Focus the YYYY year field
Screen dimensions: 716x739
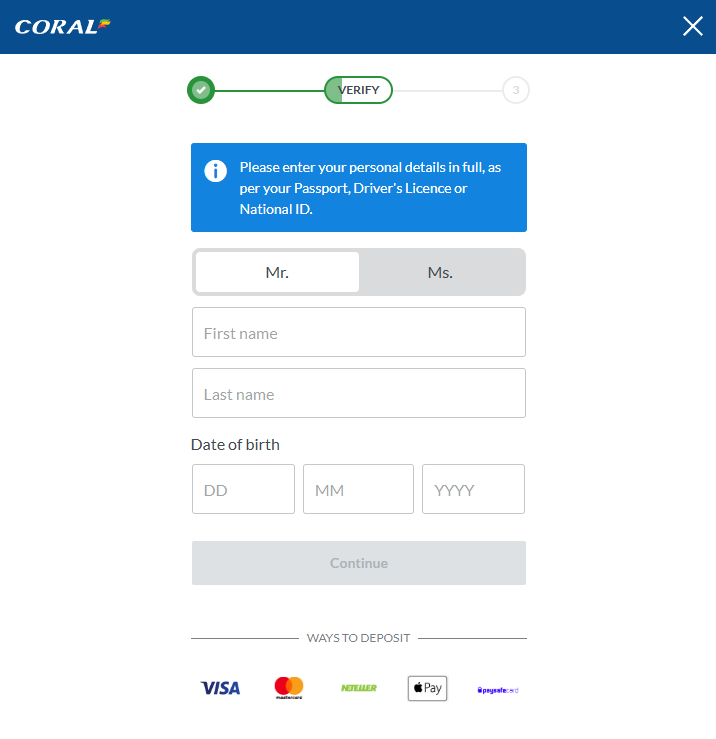(473, 490)
